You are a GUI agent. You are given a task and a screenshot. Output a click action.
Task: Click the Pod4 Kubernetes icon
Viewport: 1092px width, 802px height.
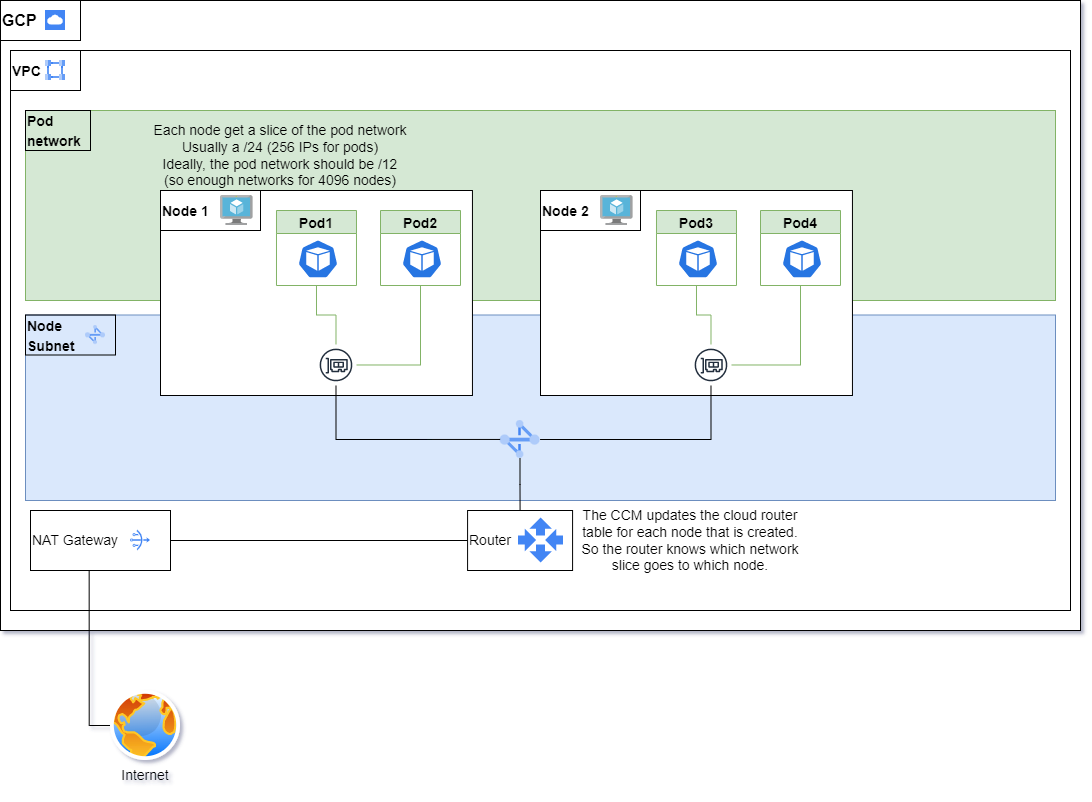[800, 260]
